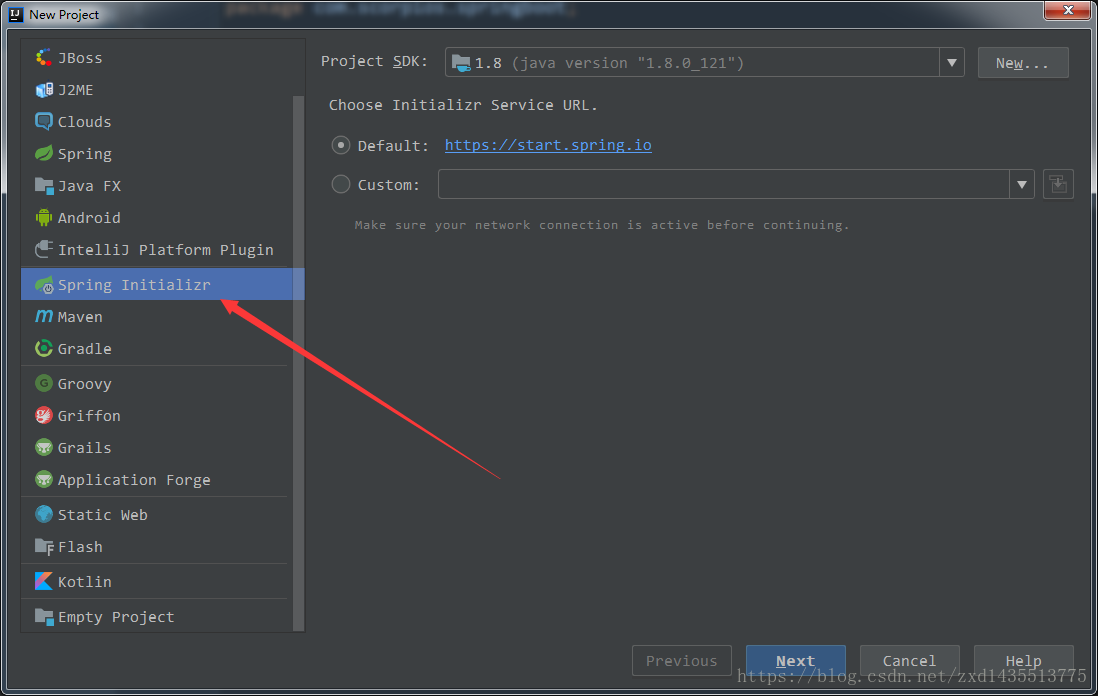Click the Empty Project folder icon
The image size is (1098, 696).
[x=43, y=616]
